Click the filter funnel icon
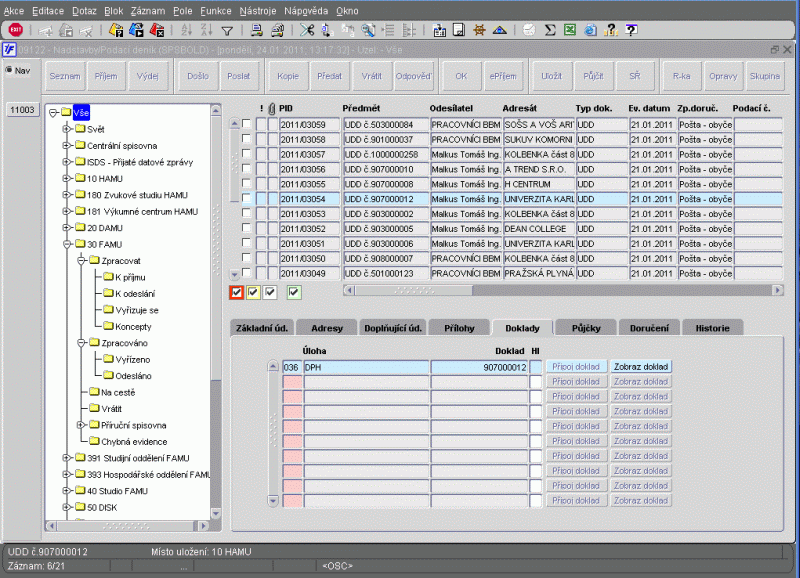This screenshot has height=578, width=800. pos(227,30)
